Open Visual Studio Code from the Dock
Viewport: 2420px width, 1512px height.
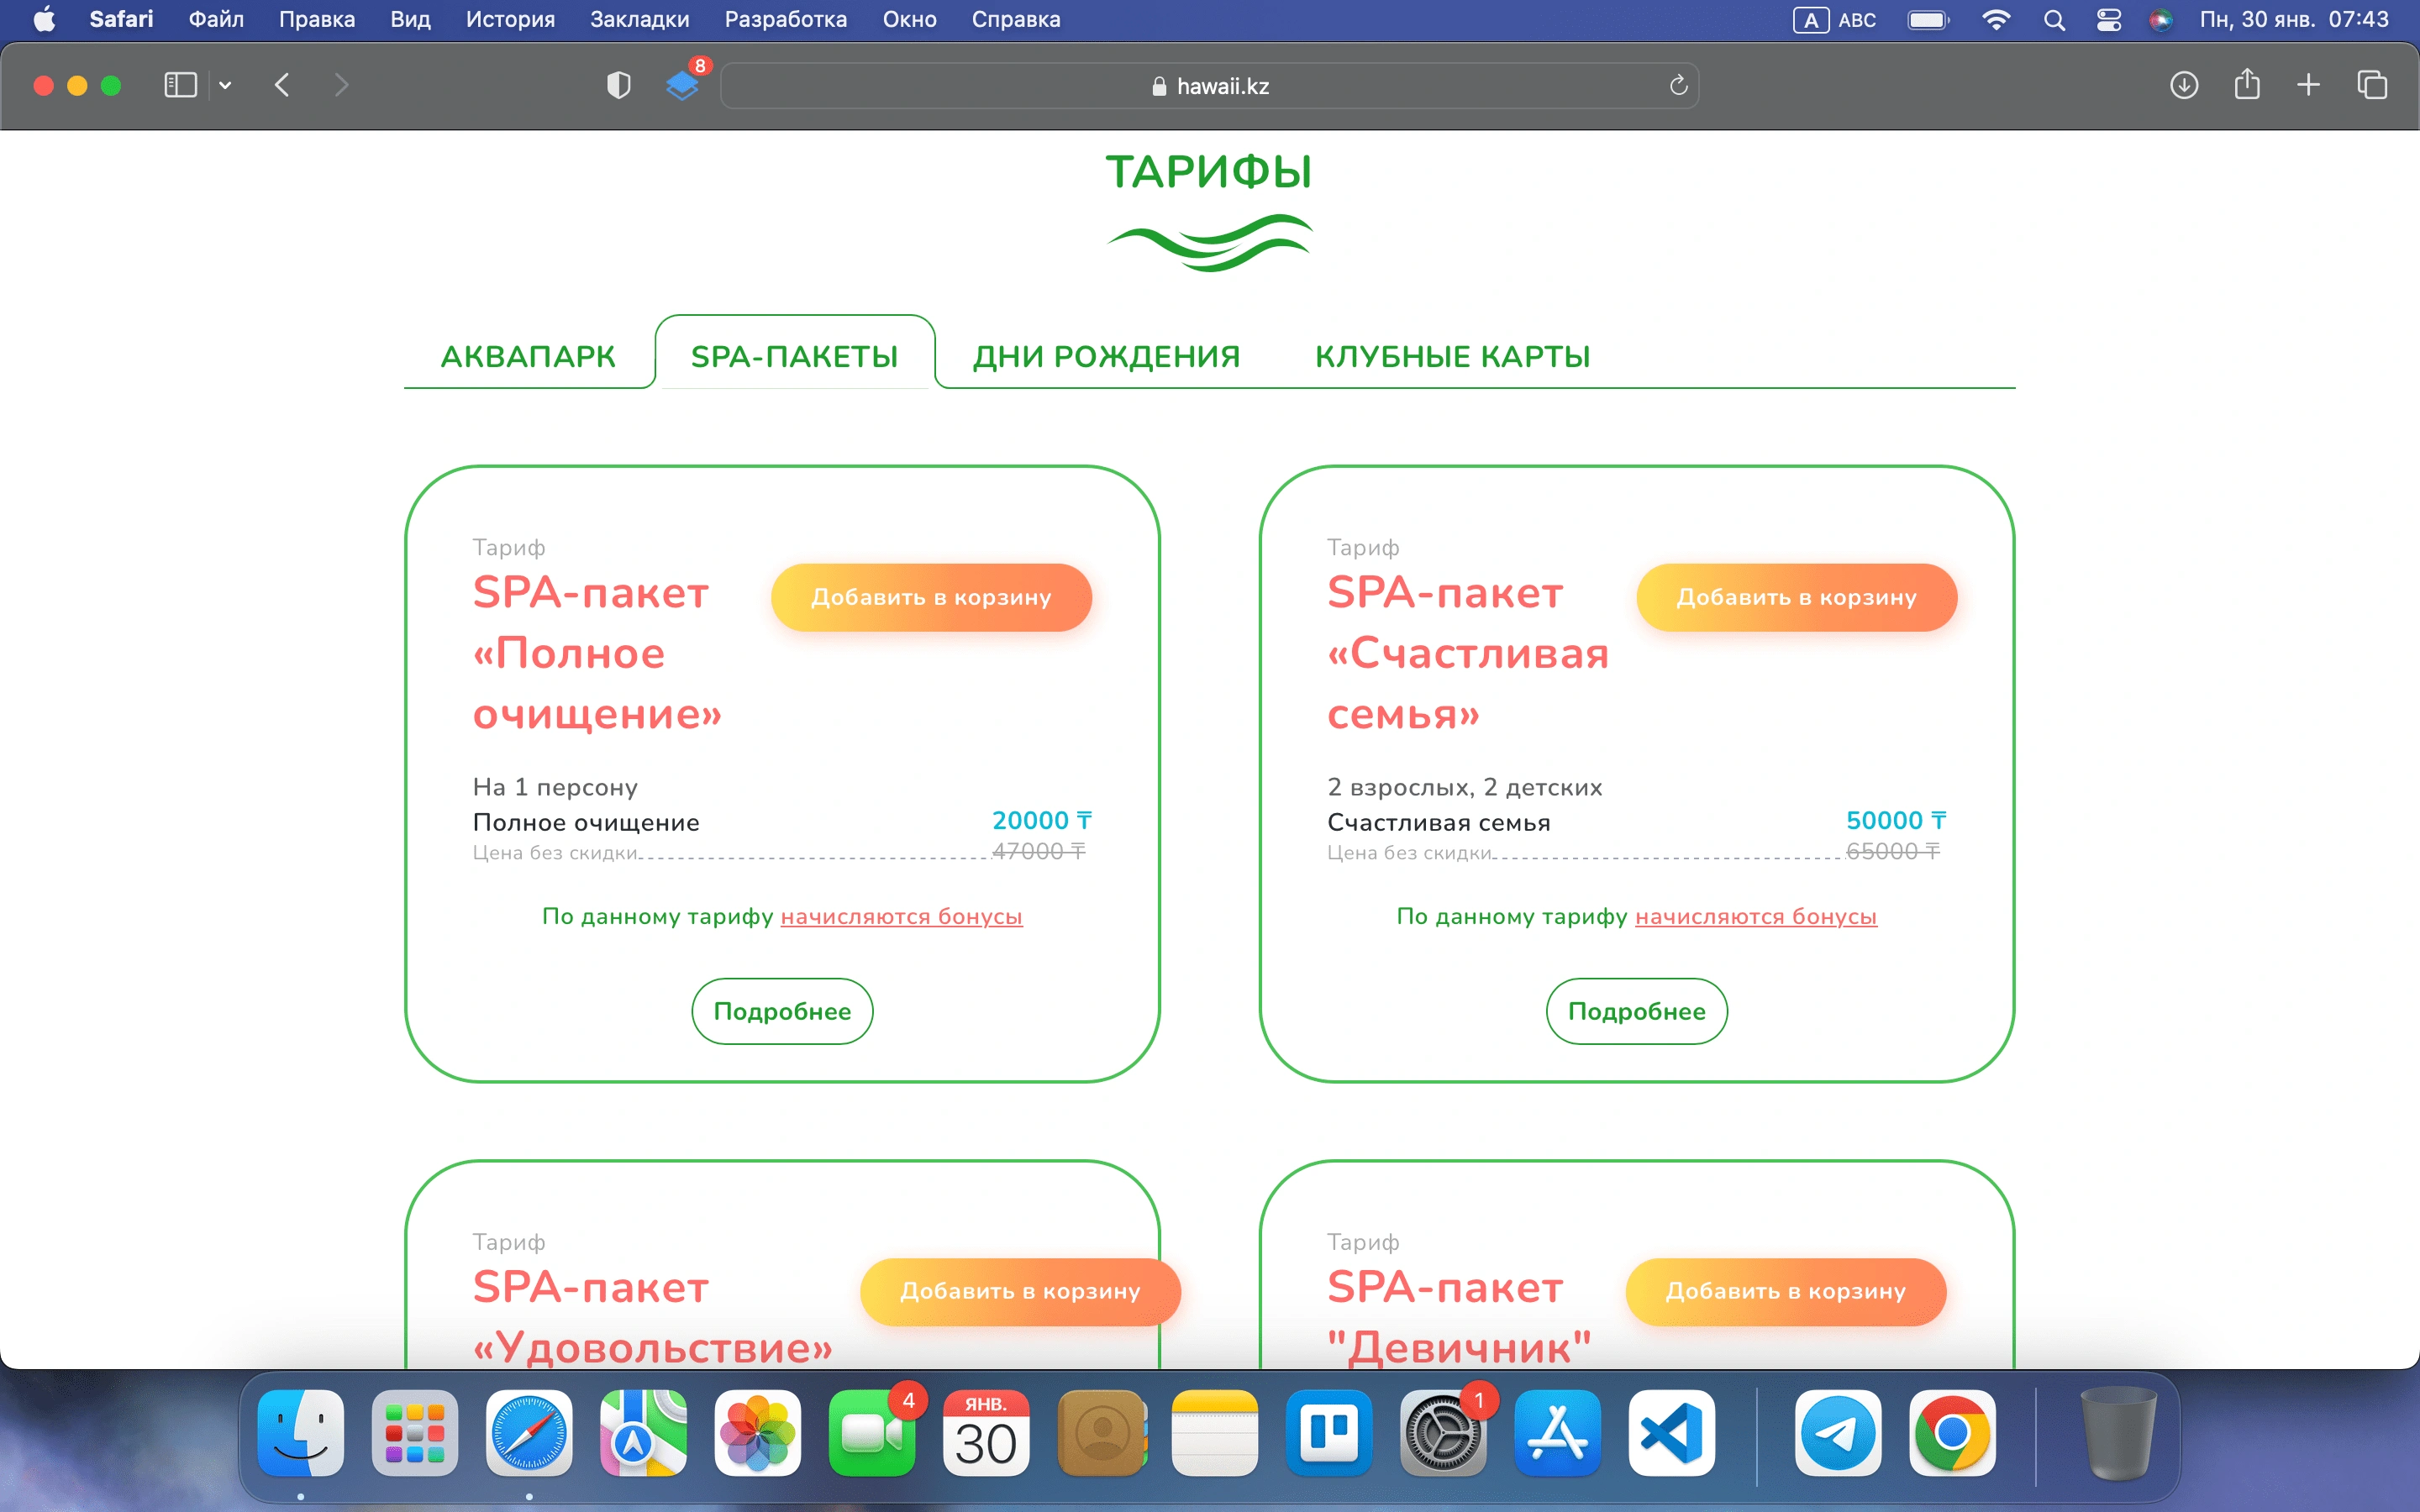pyautogui.click(x=1671, y=1433)
